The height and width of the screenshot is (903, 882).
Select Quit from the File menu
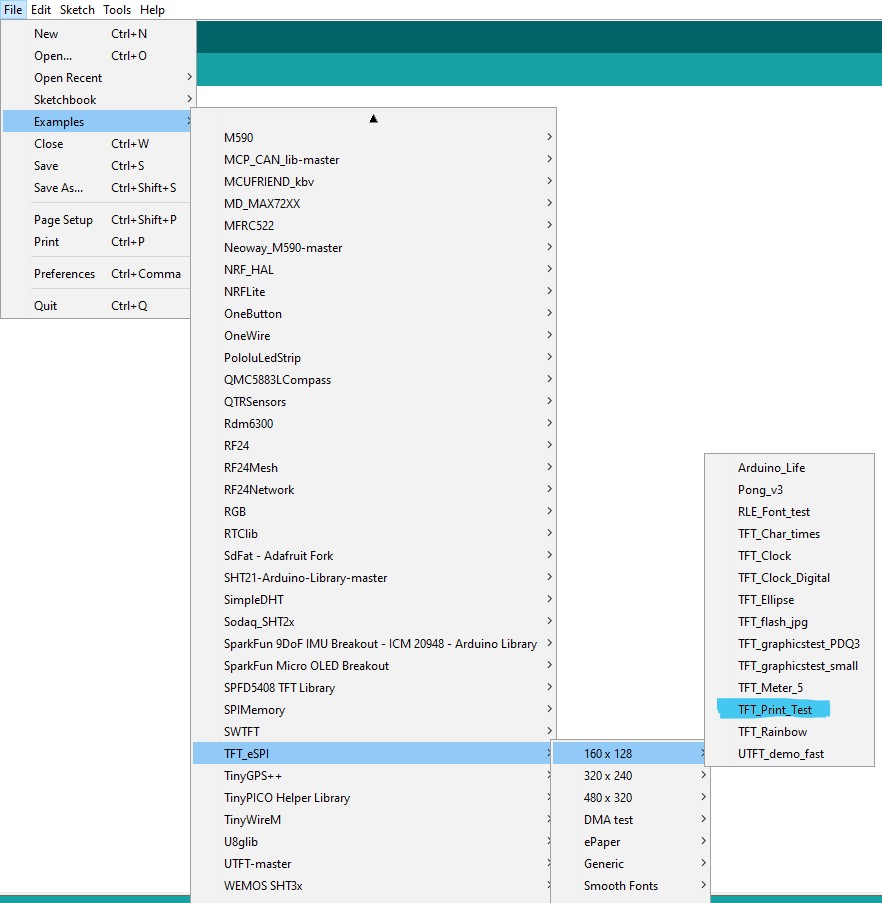pos(46,306)
